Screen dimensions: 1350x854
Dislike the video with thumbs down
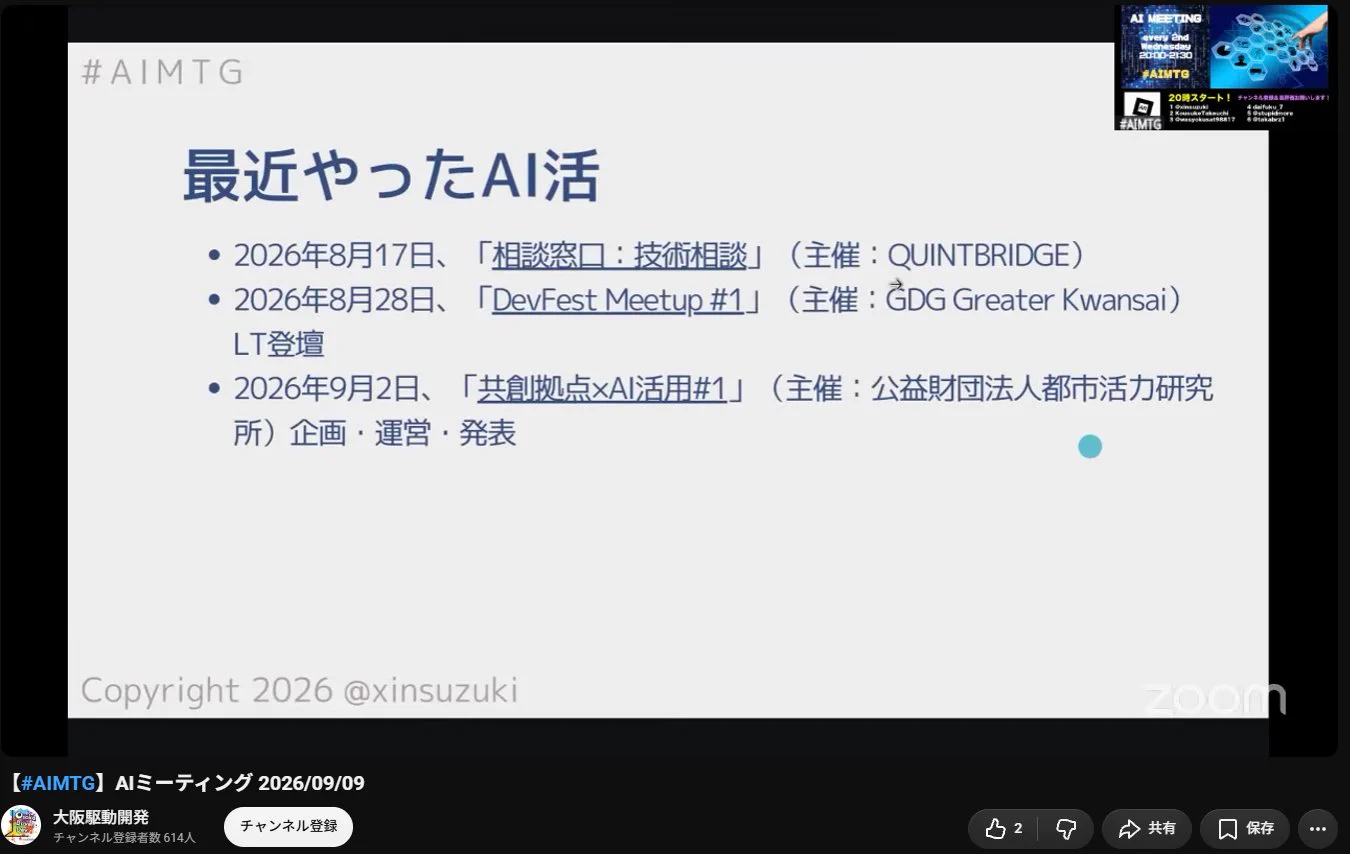click(x=1066, y=828)
